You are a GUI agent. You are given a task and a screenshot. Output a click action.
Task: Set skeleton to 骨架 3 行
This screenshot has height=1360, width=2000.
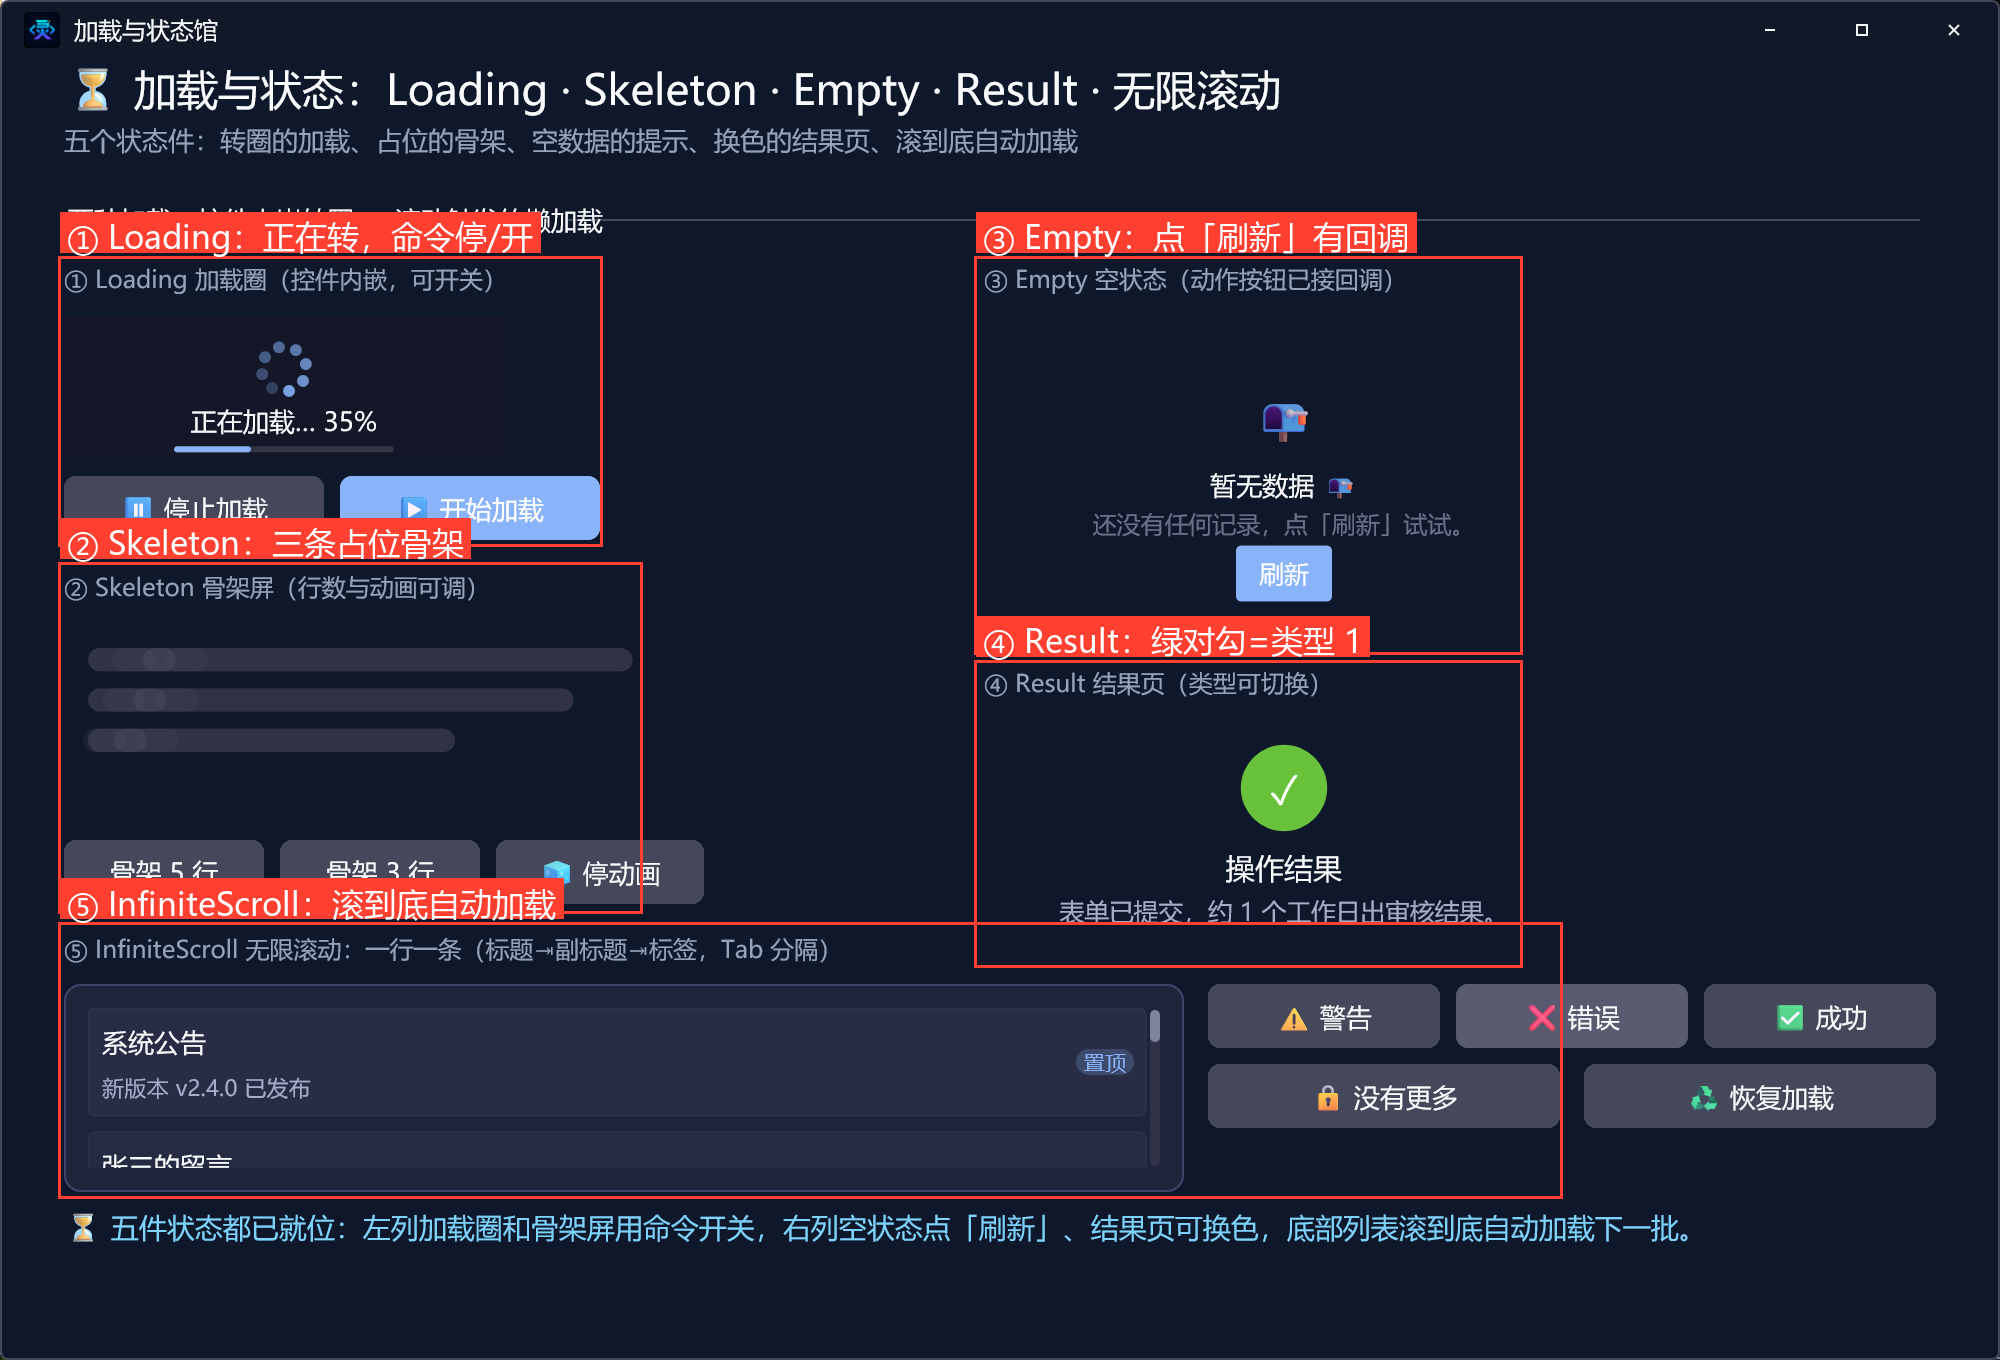pyautogui.click(x=380, y=864)
